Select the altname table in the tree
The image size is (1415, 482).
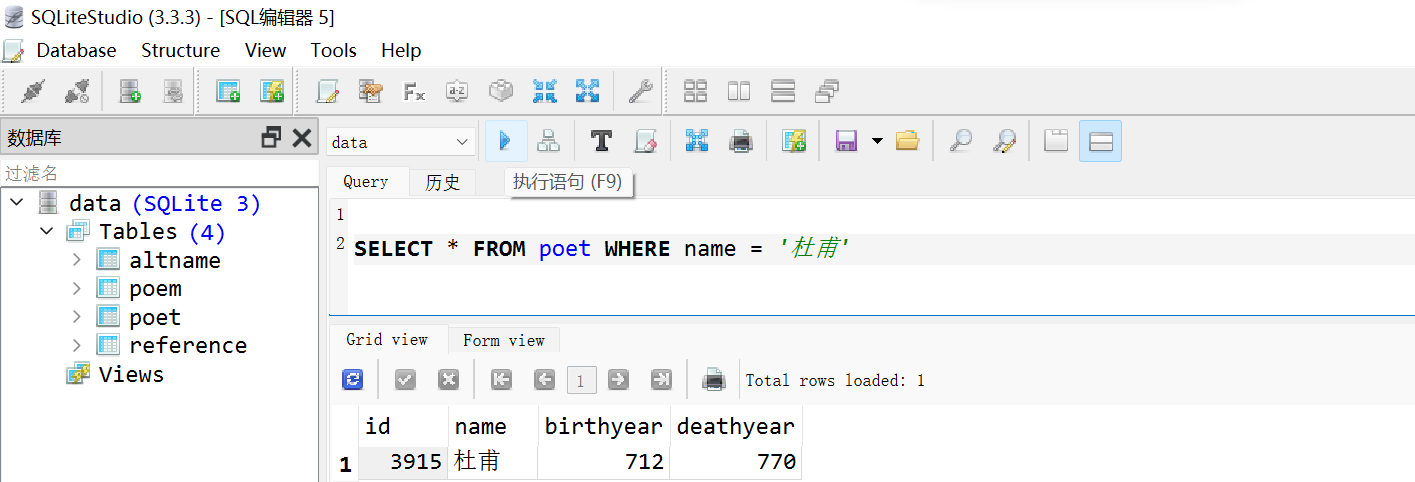[x=175, y=260]
